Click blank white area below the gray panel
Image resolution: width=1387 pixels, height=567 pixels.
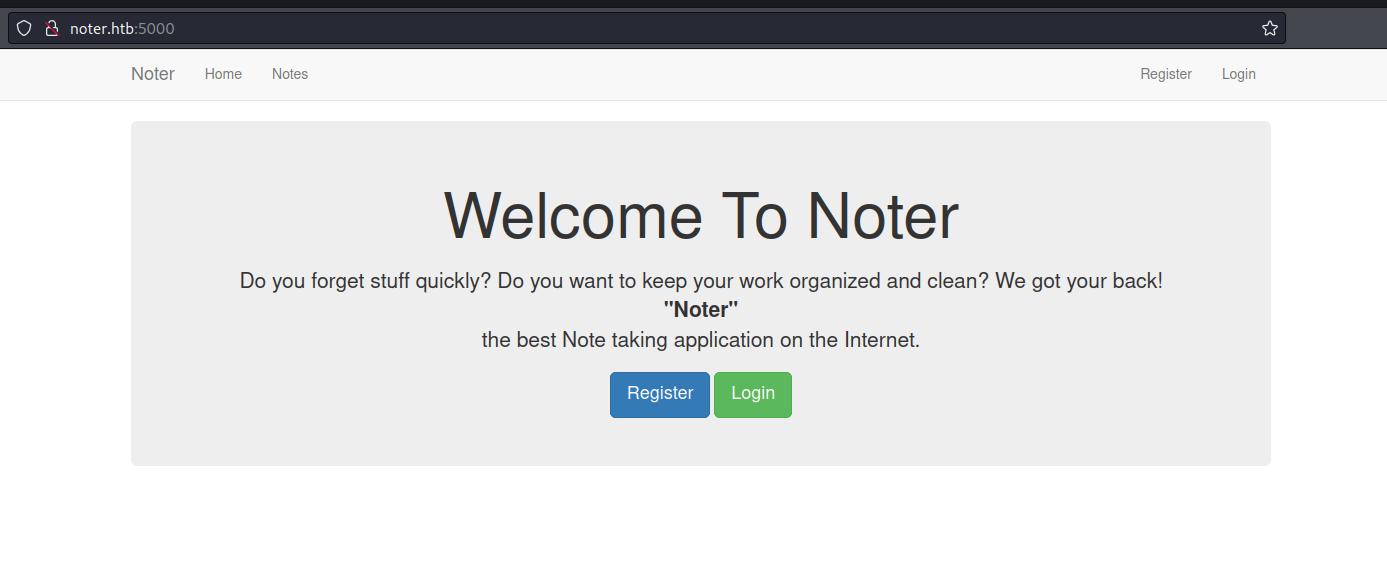point(700,515)
